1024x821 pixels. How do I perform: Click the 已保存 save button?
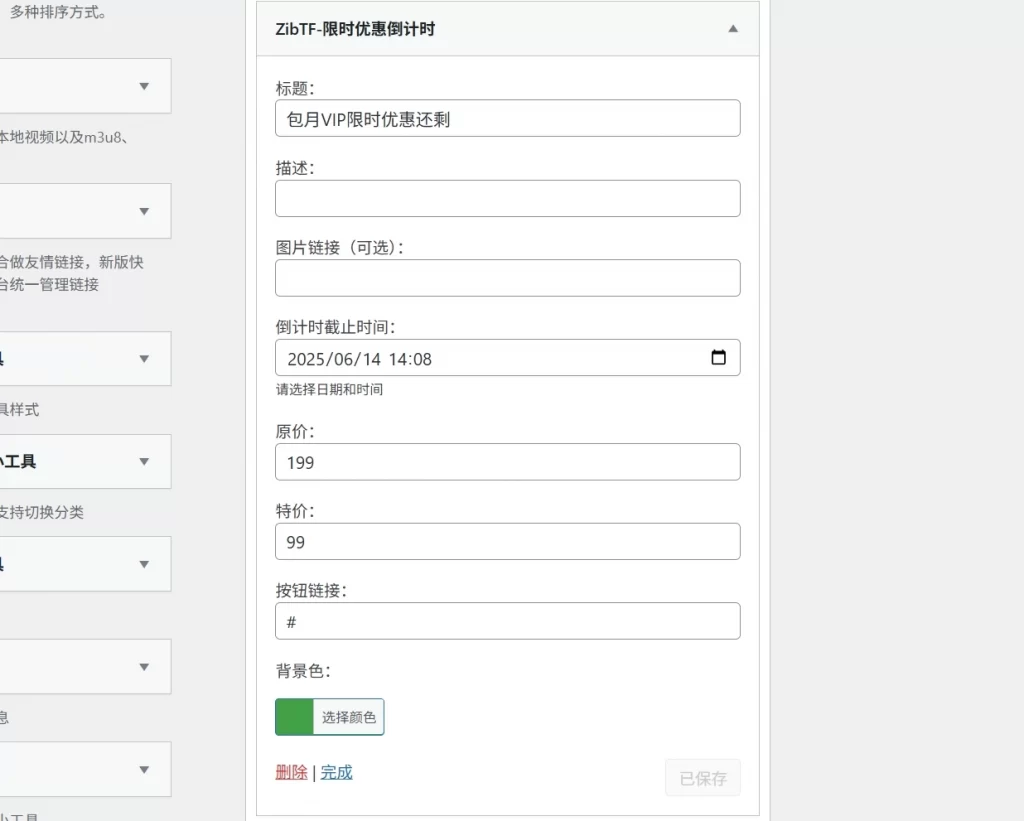(702, 777)
